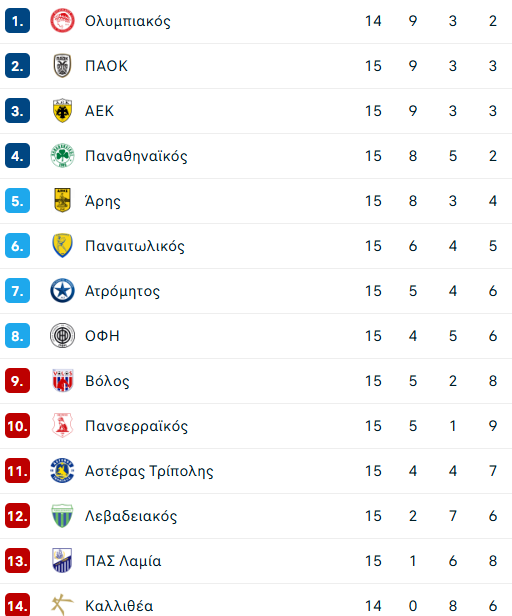The image size is (512, 616).
Task: Open the Παναιτωλικός crest icon
Action: [62, 246]
